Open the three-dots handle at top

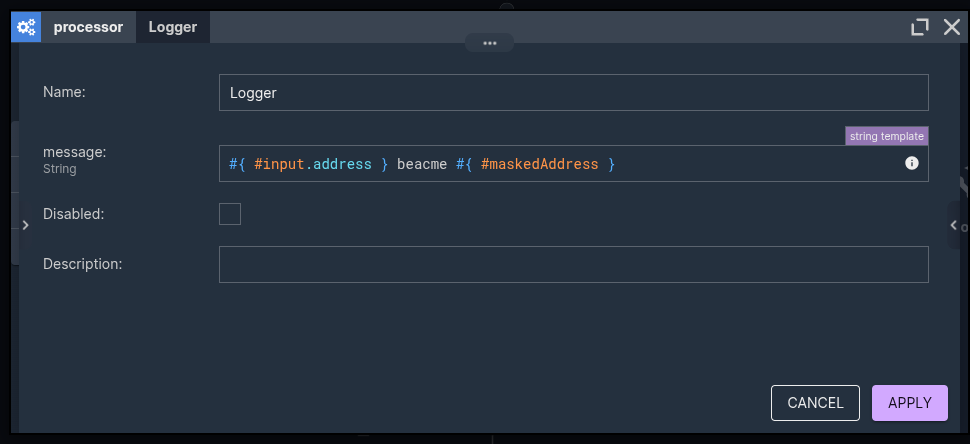(490, 43)
